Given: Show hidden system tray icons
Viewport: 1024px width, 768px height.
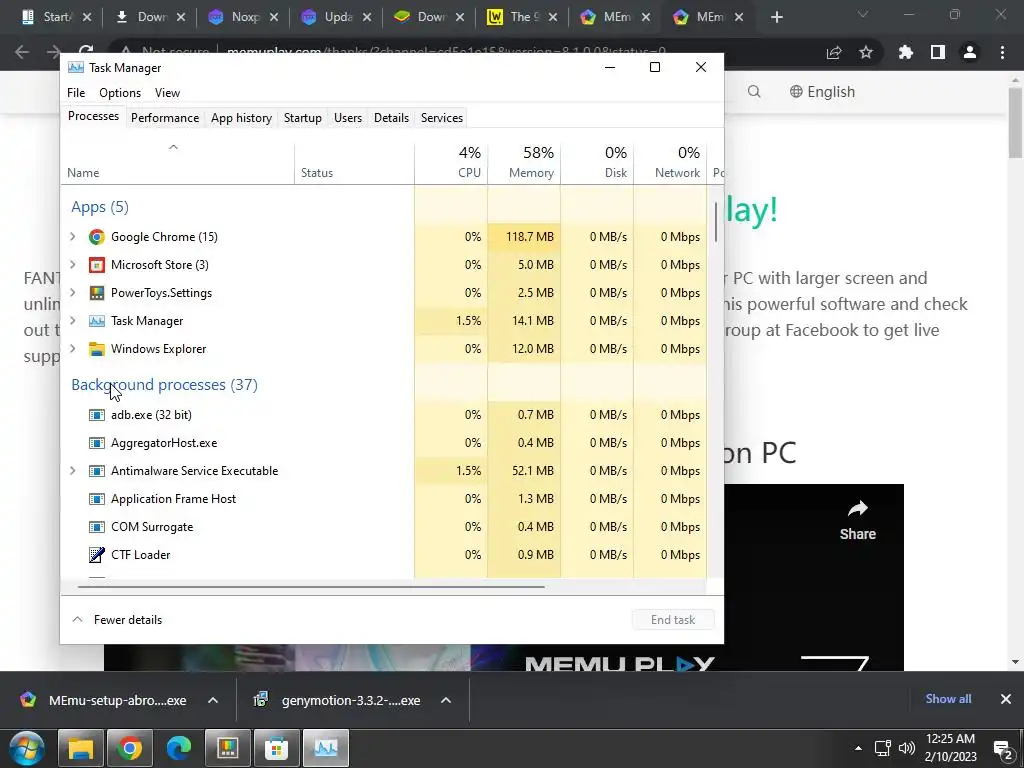Looking at the screenshot, I should (858, 748).
